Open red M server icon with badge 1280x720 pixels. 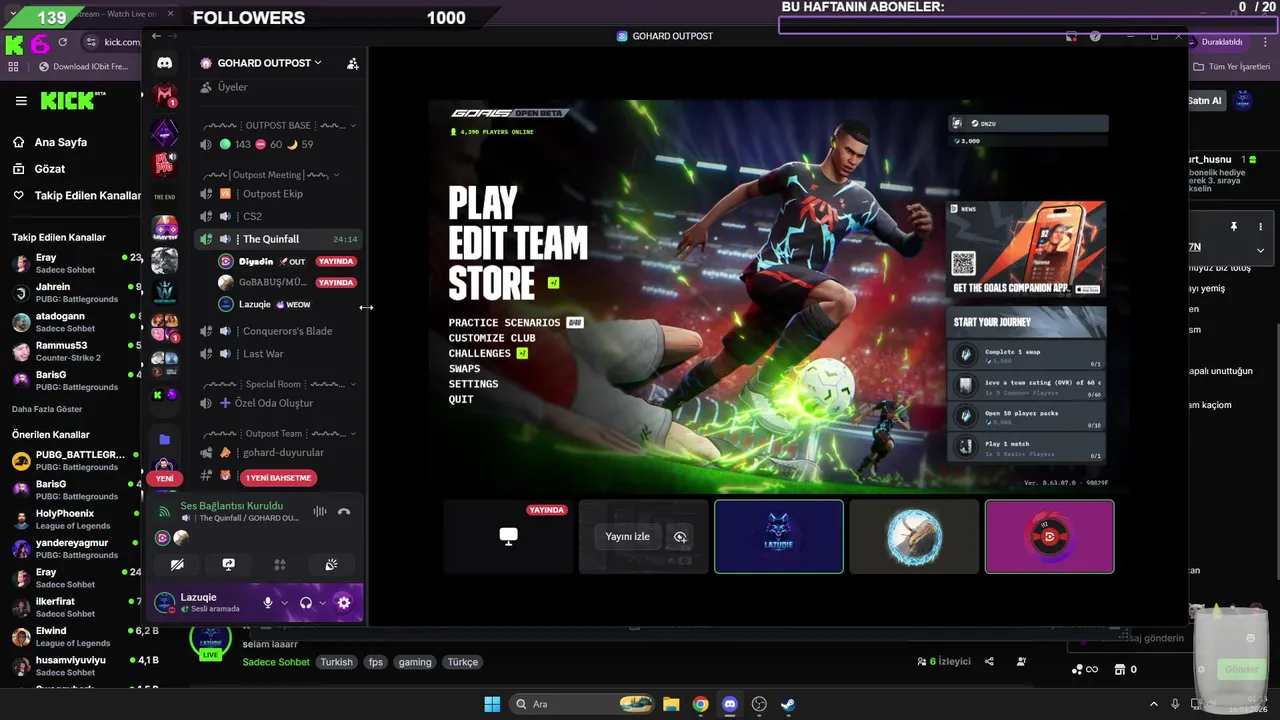click(165, 96)
